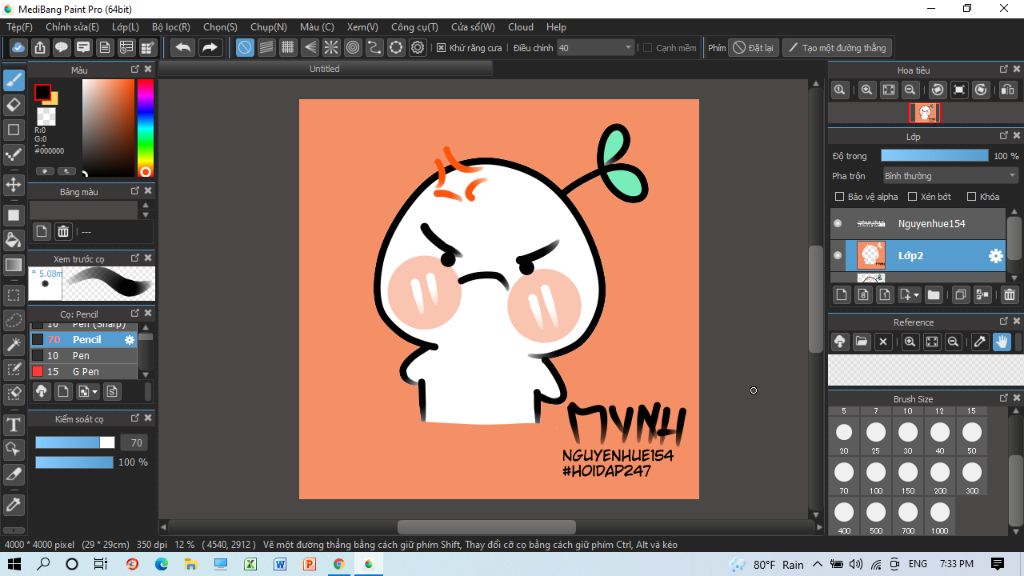Zoom out on the Navigator panel
This screenshot has width=1024, height=576.
click(910, 90)
